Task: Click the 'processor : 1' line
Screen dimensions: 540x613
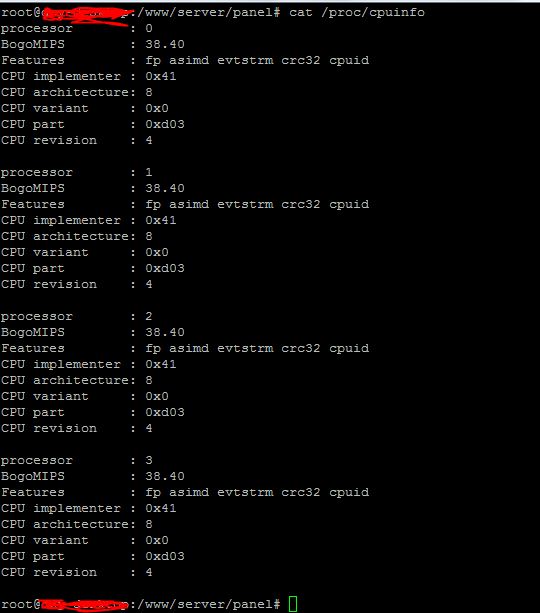Action: click(77, 172)
